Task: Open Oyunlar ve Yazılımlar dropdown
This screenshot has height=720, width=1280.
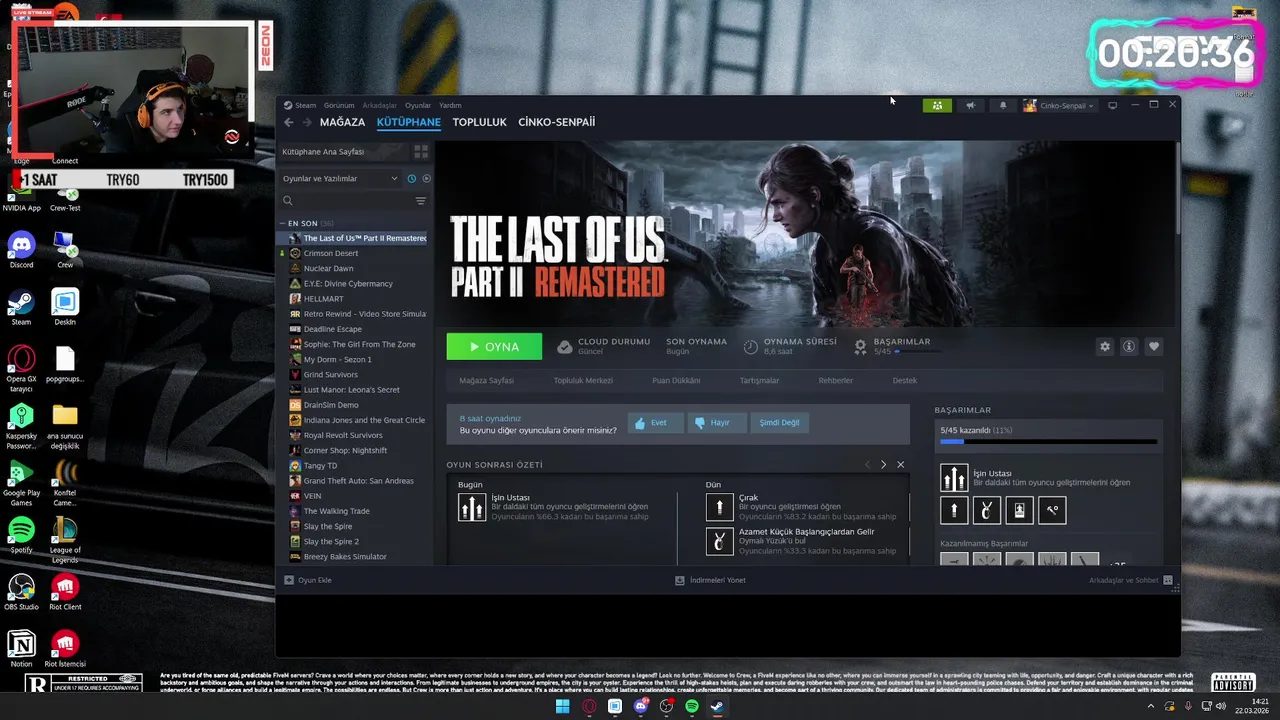Action: click(x=340, y=178)
